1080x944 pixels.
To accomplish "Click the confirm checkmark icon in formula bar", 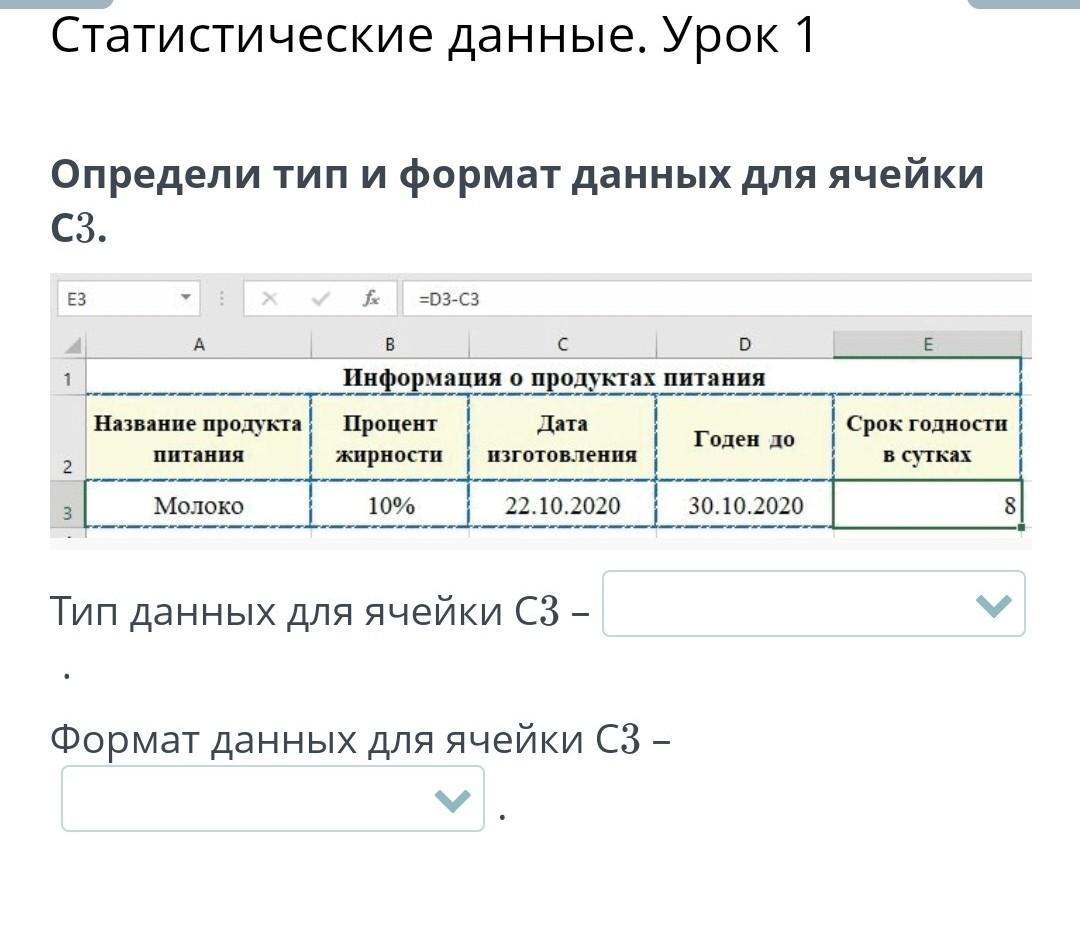I will (x=320, y=298).
